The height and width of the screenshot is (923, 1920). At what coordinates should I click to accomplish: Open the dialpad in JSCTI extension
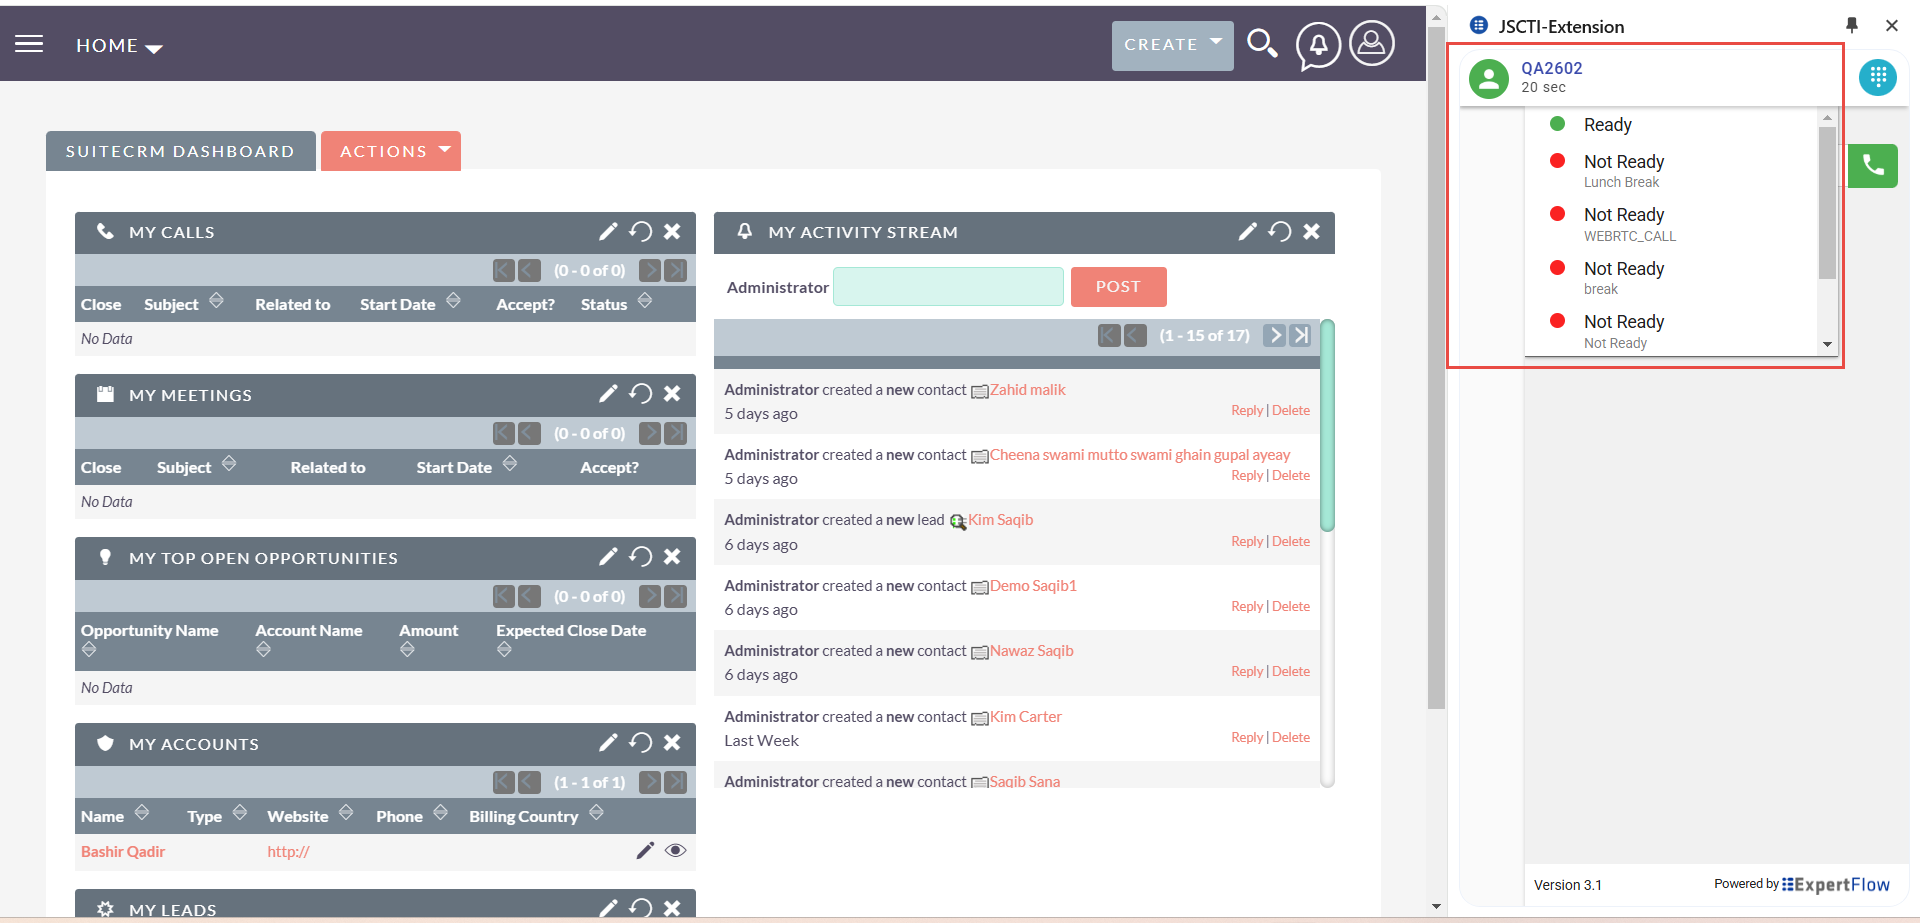1877,77
